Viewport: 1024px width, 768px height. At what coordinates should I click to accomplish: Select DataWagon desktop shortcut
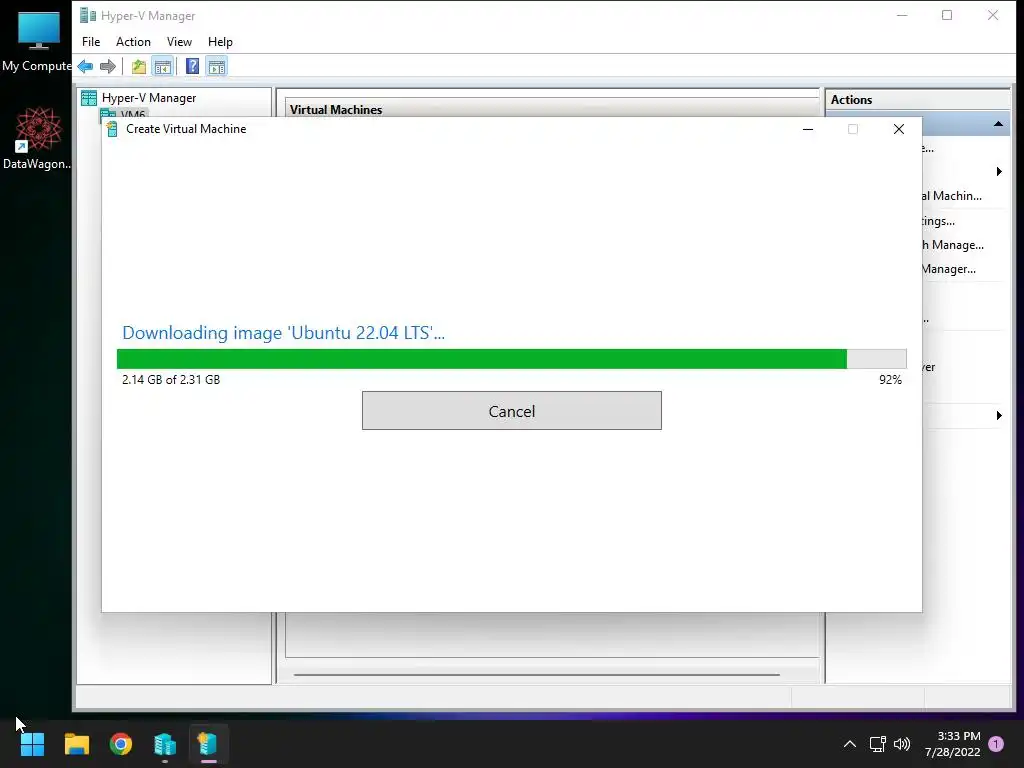[37, 138]
